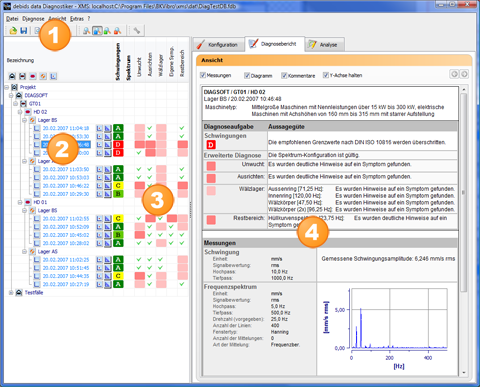Open the Konfiguration tab

coord(218,45)
